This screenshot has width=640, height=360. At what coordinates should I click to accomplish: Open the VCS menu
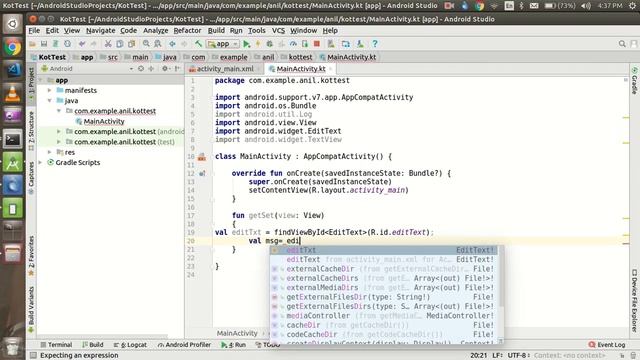pyautogui.click(x=278, y=31)
